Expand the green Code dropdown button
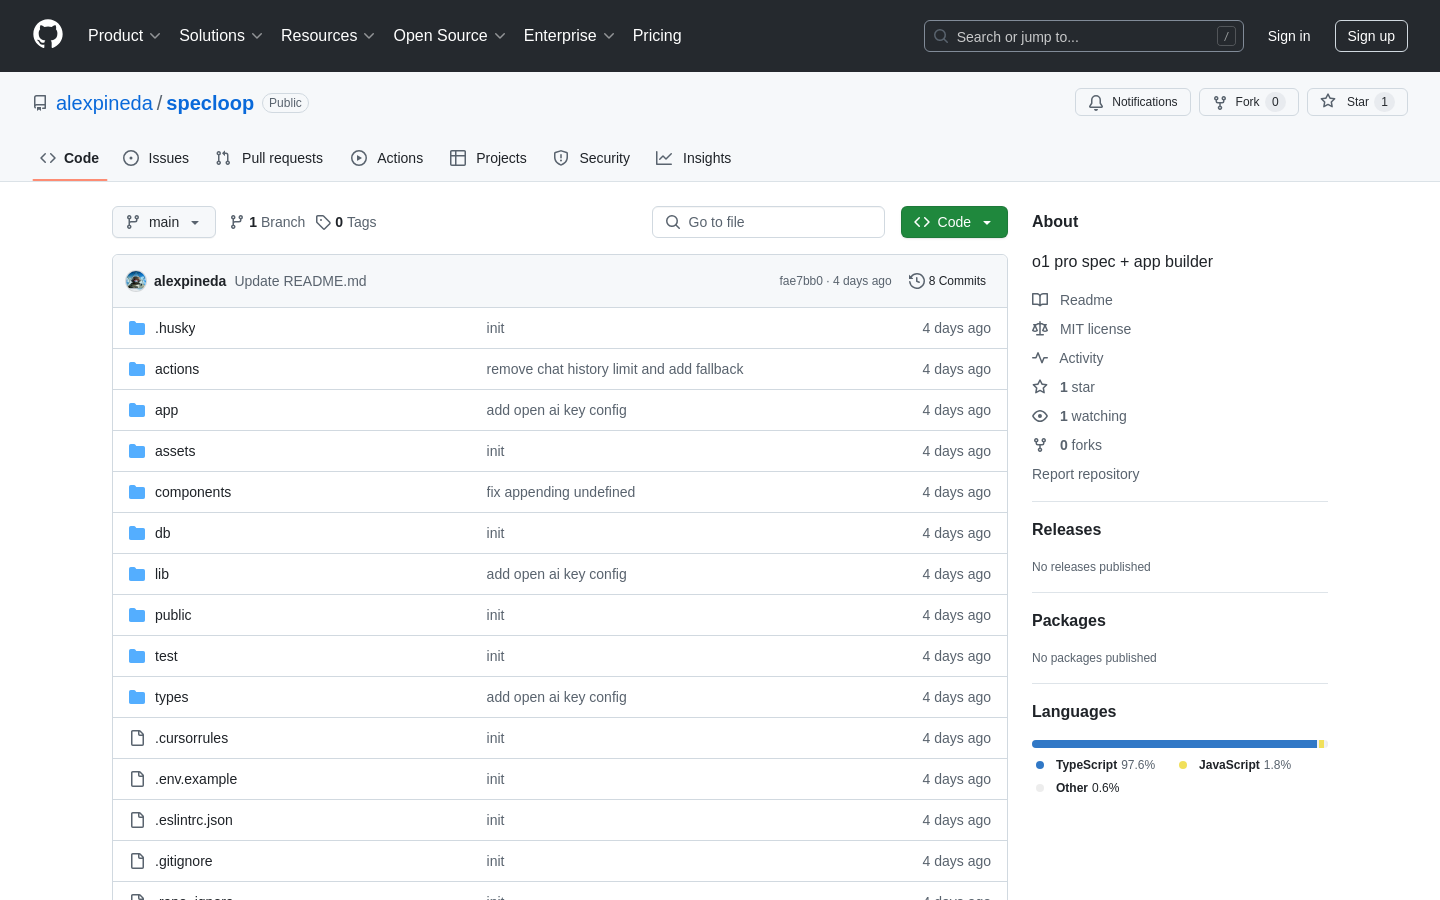 [954, 222]
